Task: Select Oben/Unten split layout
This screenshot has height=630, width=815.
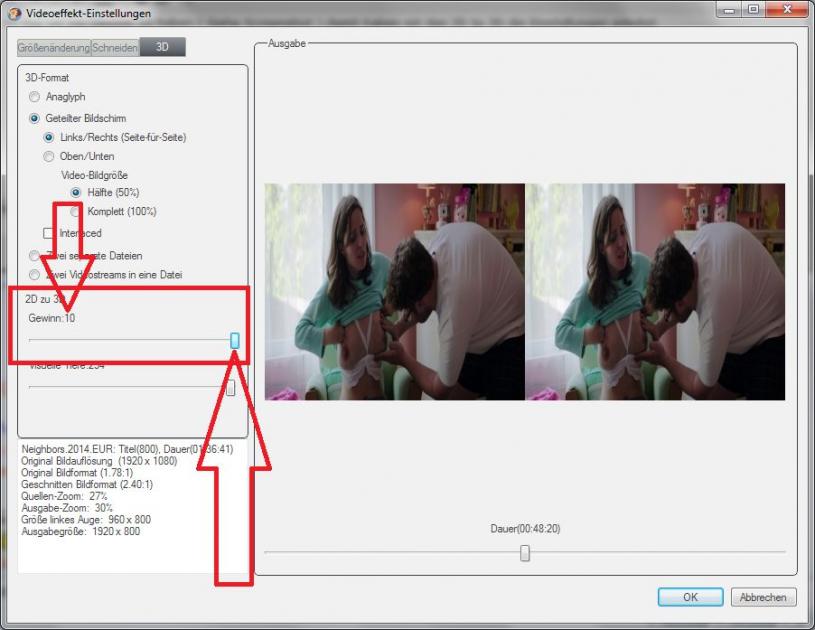Action: (x=49, y=156)
